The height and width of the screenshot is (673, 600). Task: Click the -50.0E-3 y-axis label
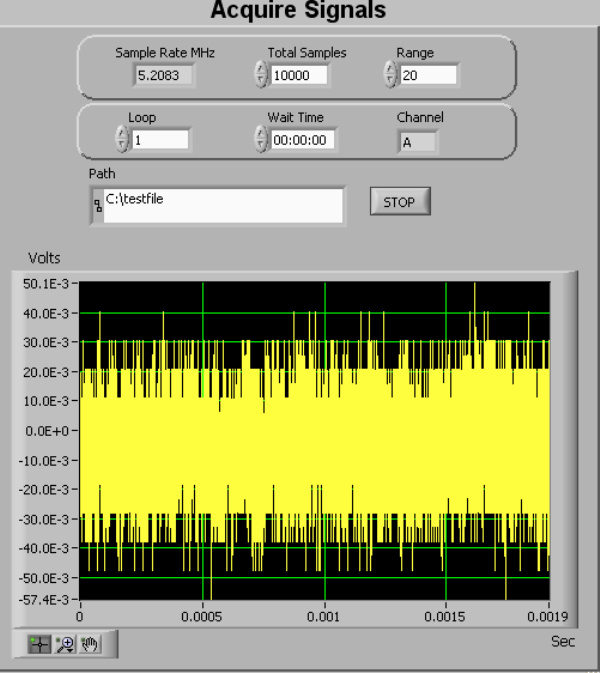[43, 578]
